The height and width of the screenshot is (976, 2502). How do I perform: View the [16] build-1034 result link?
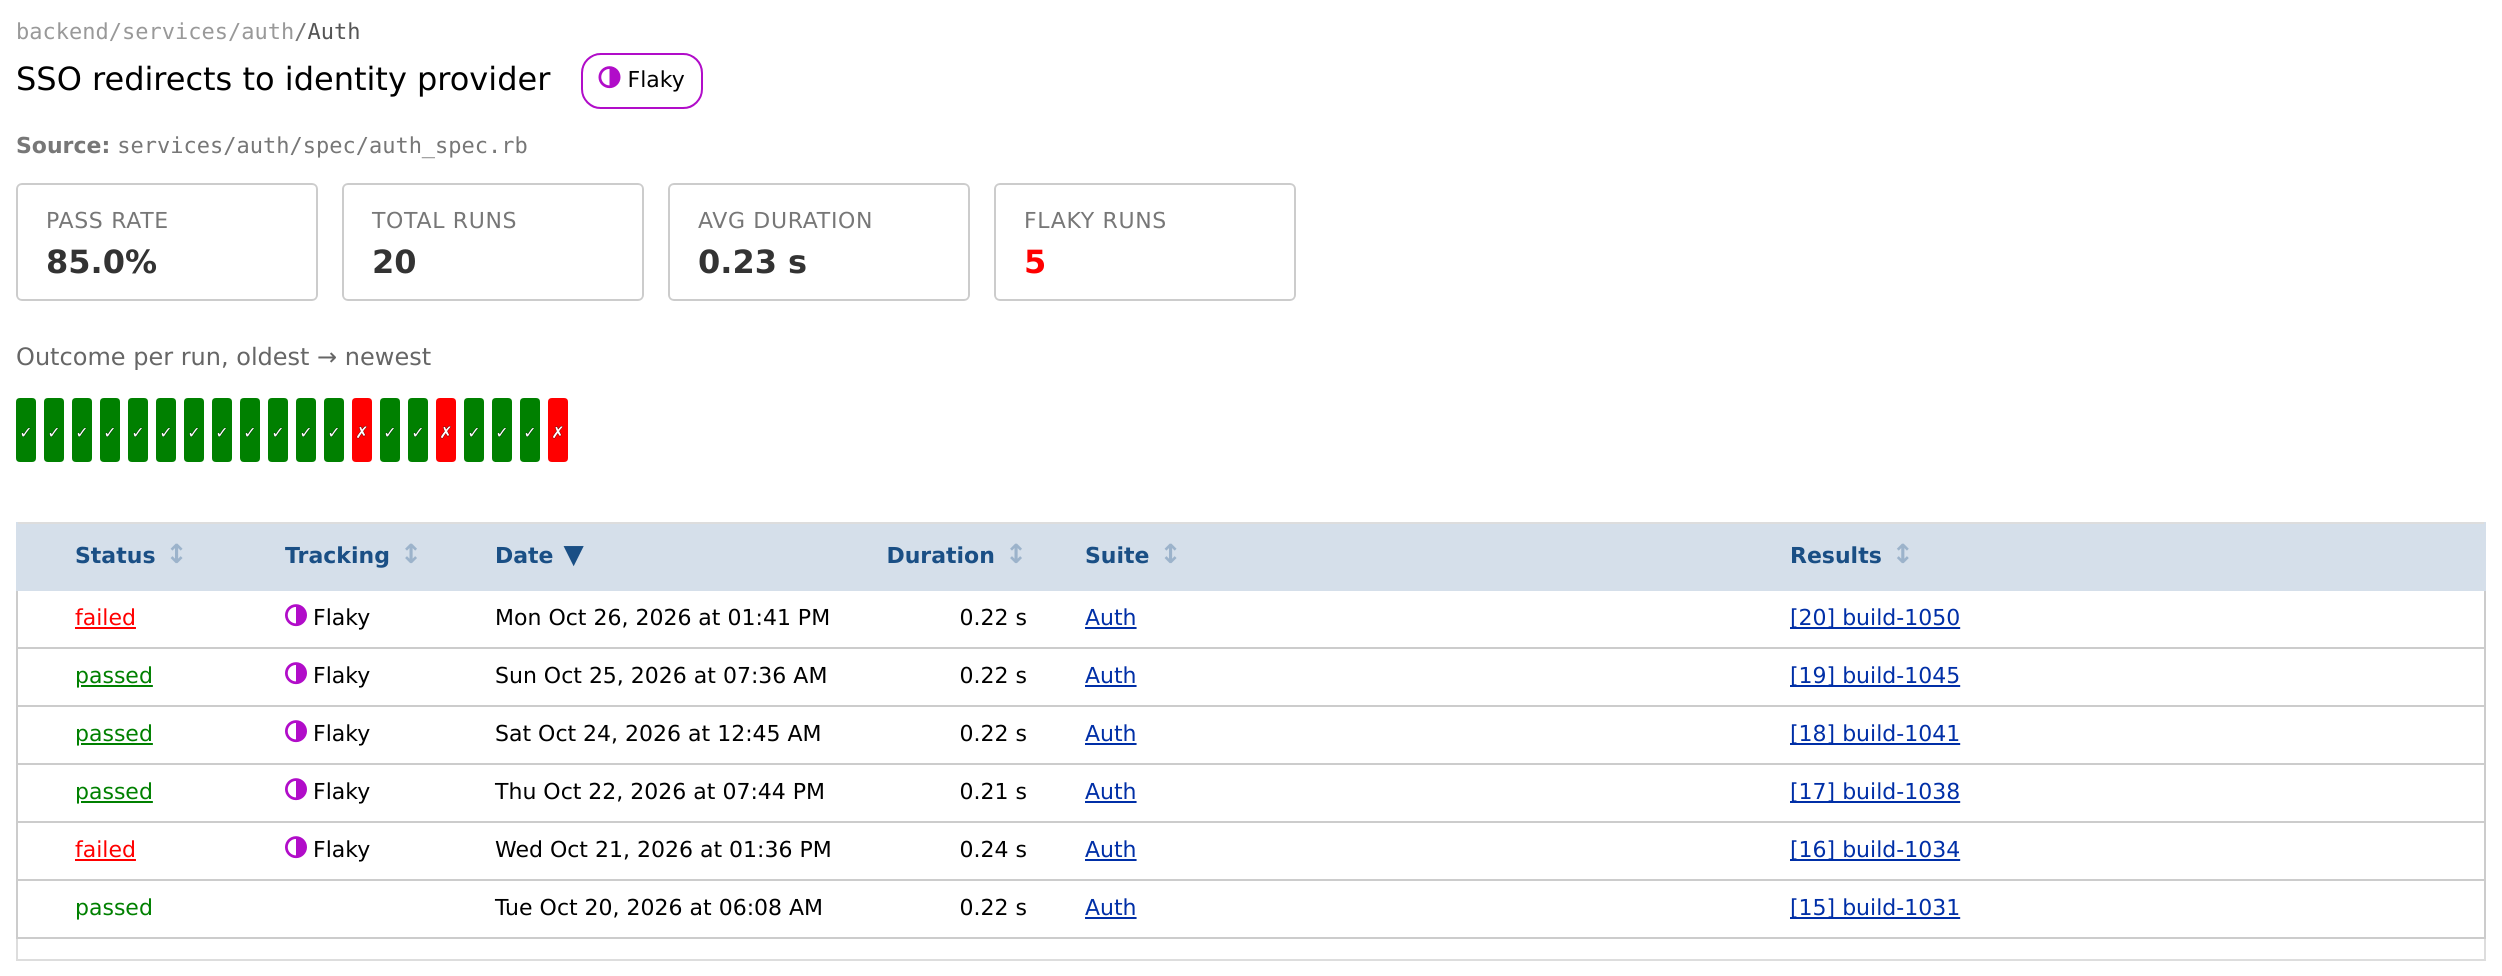pyautogui.click(x=1875, y=850)
